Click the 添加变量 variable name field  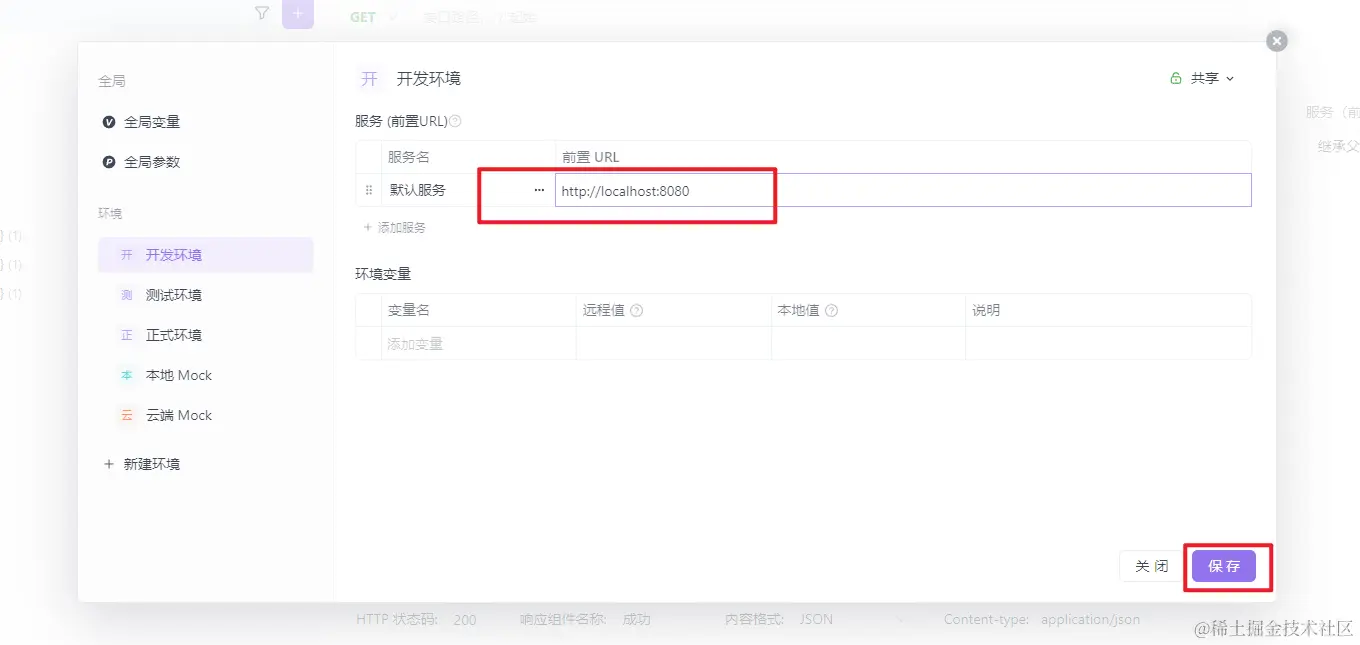point(478,344)
